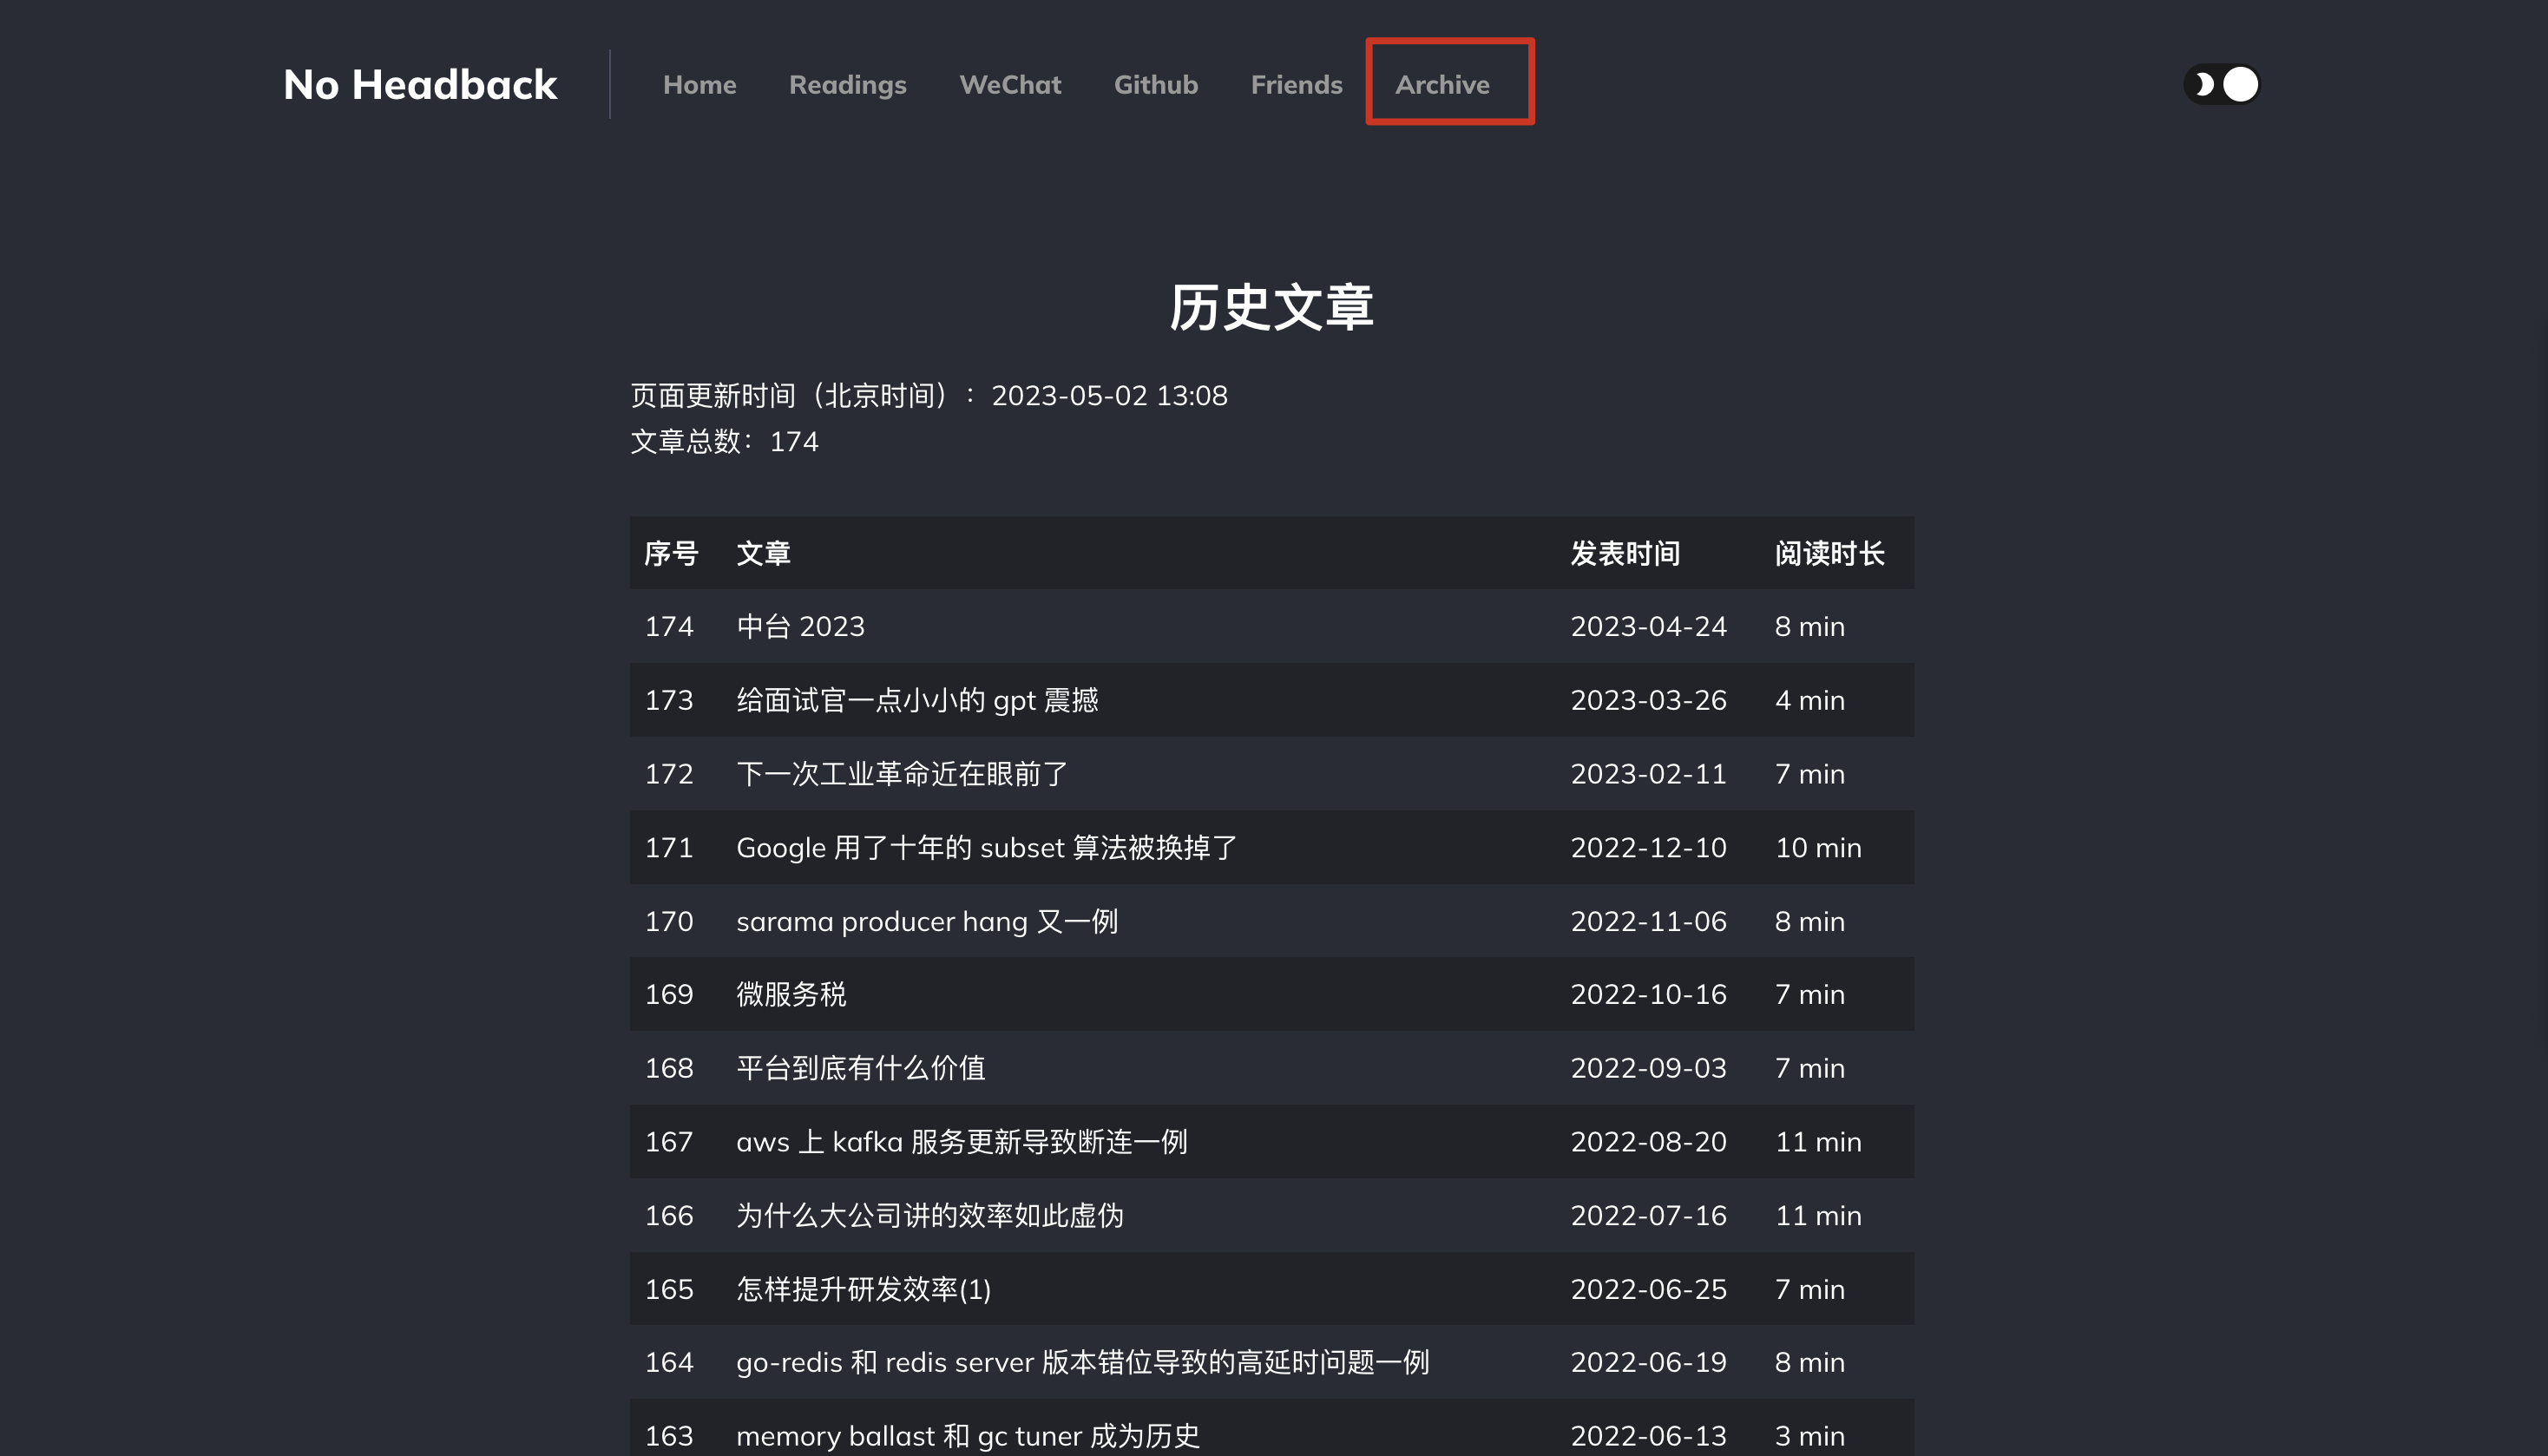This screenshot has height=1456, width=2548.
Task: Open the go-redis redis server article
Action: (1082, 1362)
